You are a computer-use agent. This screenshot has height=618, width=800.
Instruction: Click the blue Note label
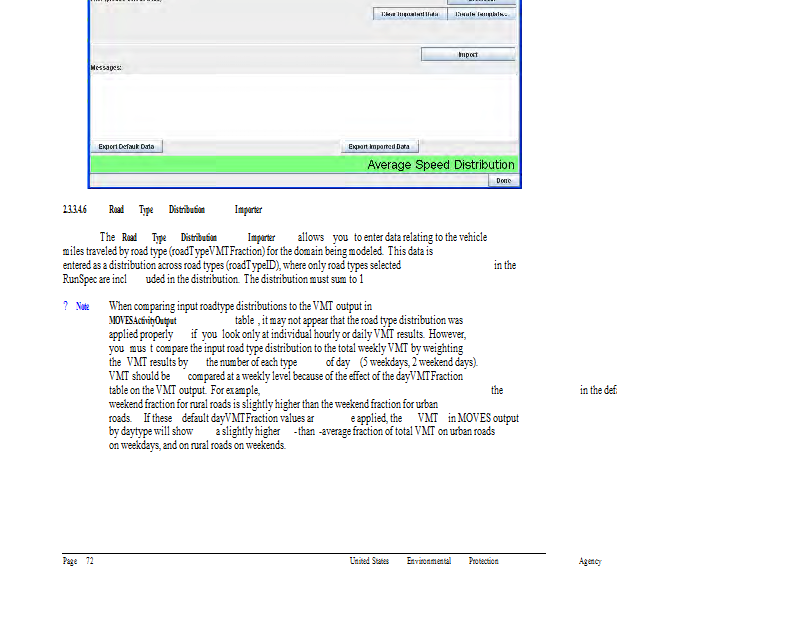(82, 306)
